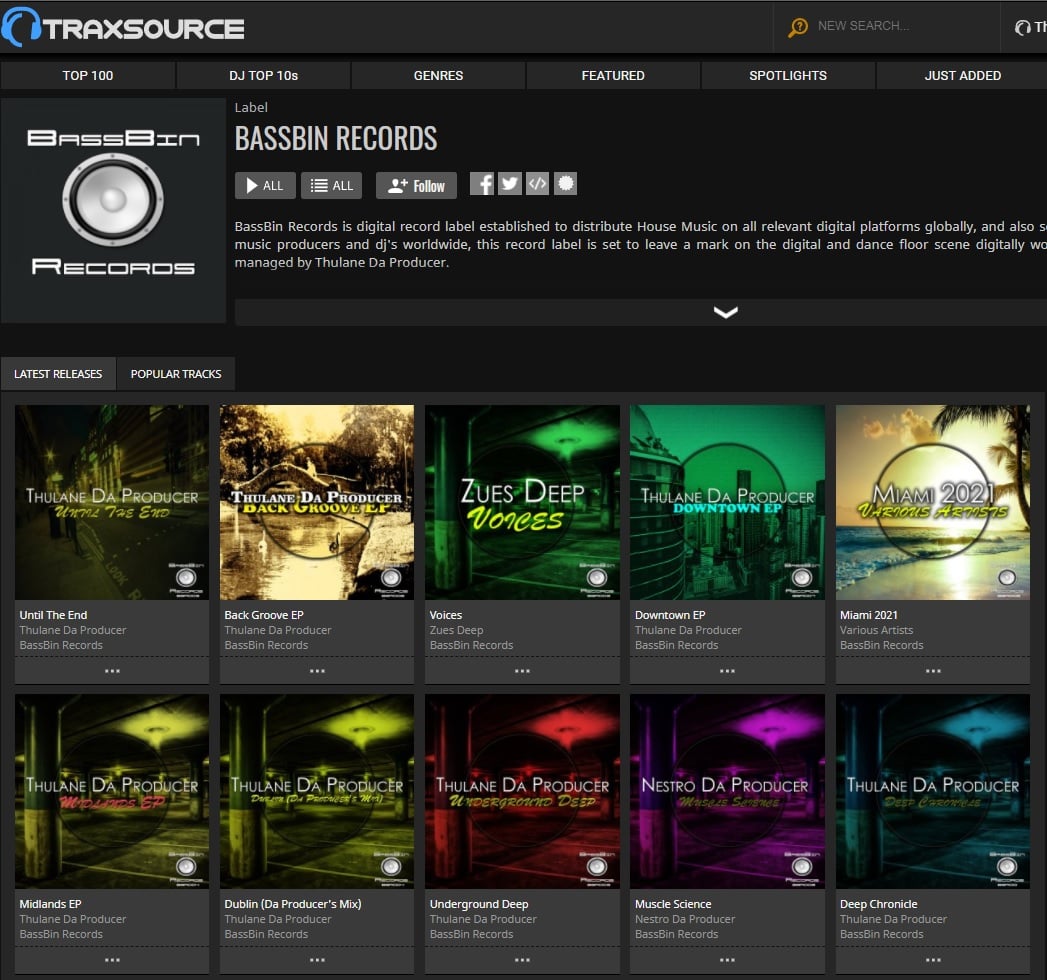Image resolution: width=1047 pixels, height=980 pixels.
Task: Open the DJ Top 10s menu
Action: pos(263,75)
